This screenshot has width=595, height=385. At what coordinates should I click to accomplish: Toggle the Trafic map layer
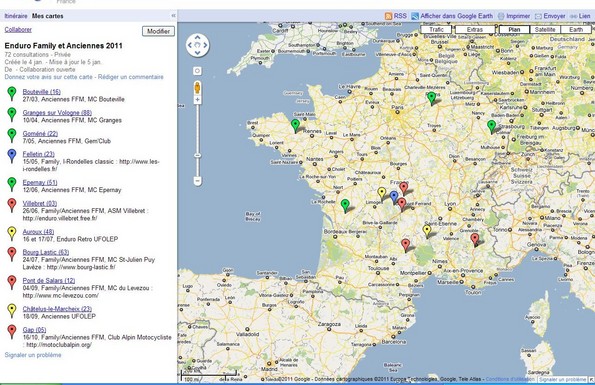coord(436,29)
